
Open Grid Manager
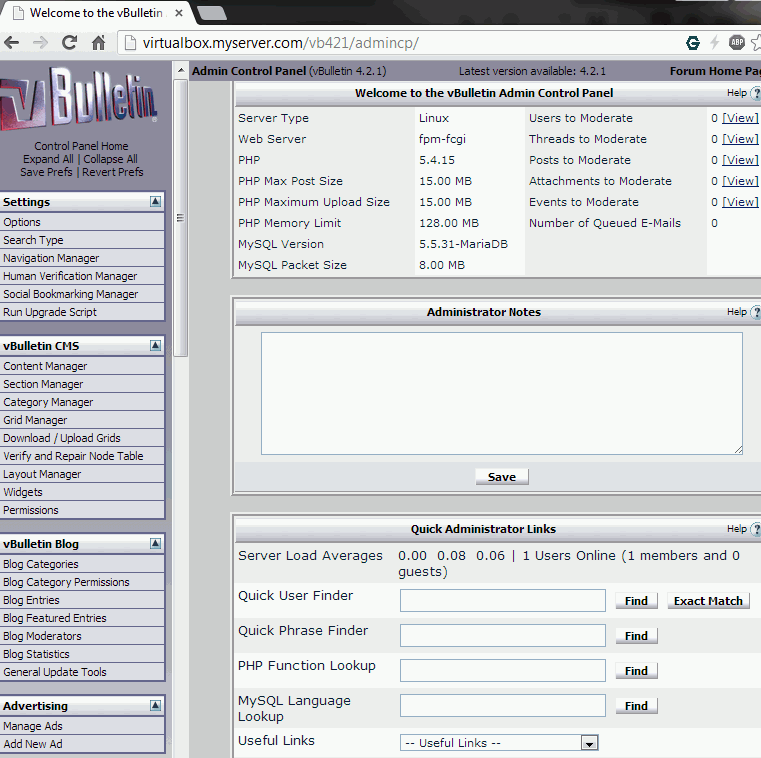tap(82, 420)
